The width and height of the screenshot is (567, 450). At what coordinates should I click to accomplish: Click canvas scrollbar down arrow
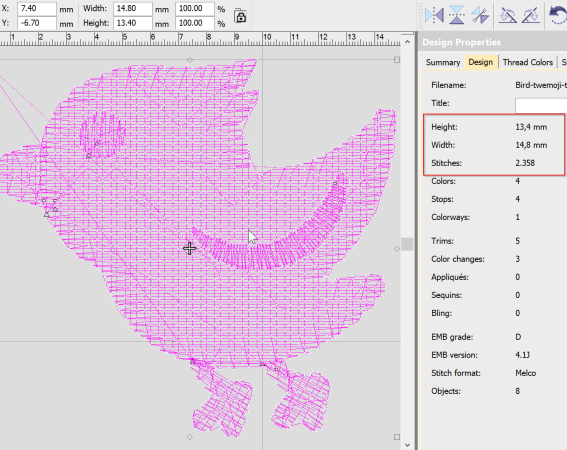coord(408,445)
